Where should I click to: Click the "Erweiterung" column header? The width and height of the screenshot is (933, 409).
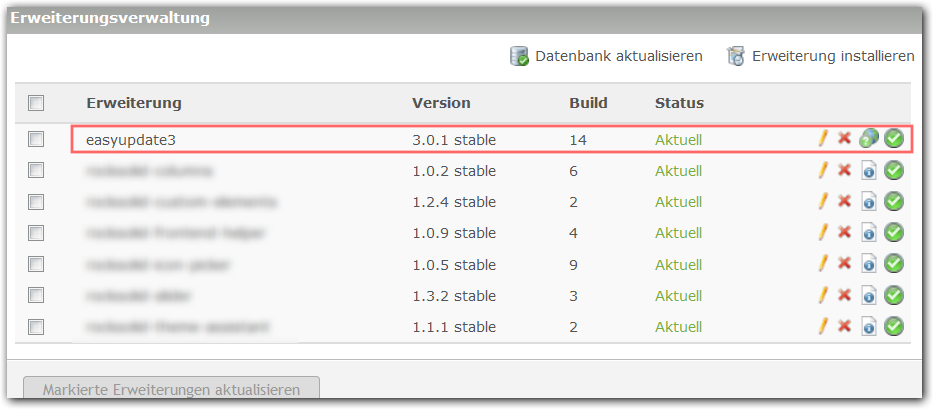pos(134,103)
